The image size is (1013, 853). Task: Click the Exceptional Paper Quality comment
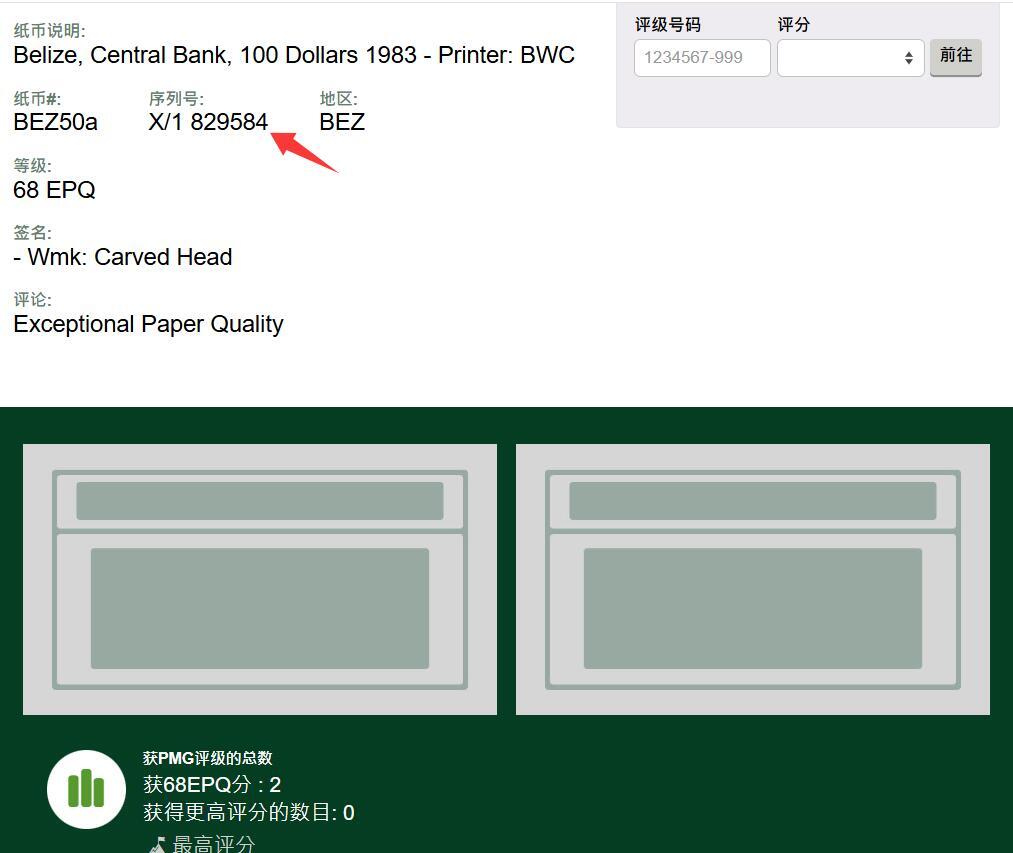(x=149, y=324)
